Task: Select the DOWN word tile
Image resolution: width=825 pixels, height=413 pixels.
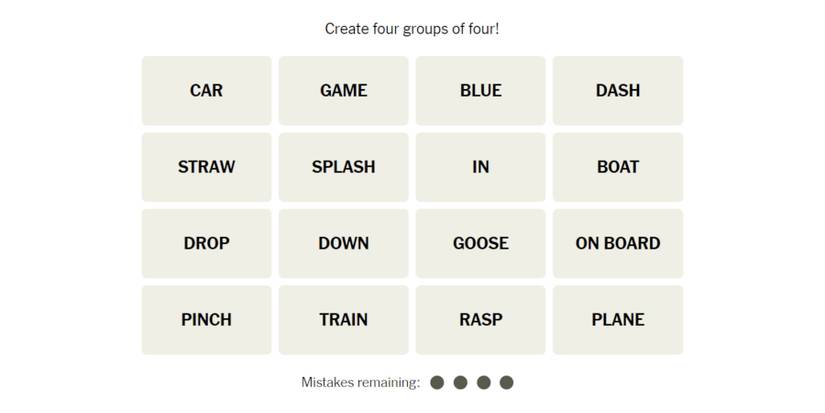Action: point(343,243)
